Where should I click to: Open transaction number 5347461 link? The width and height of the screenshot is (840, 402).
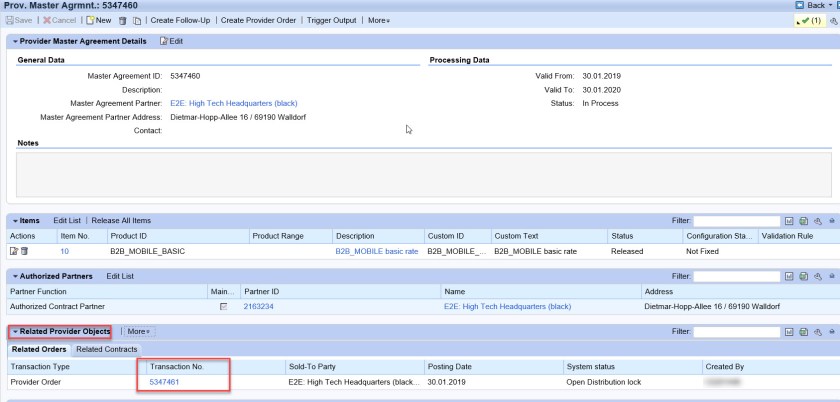point(164,382)
